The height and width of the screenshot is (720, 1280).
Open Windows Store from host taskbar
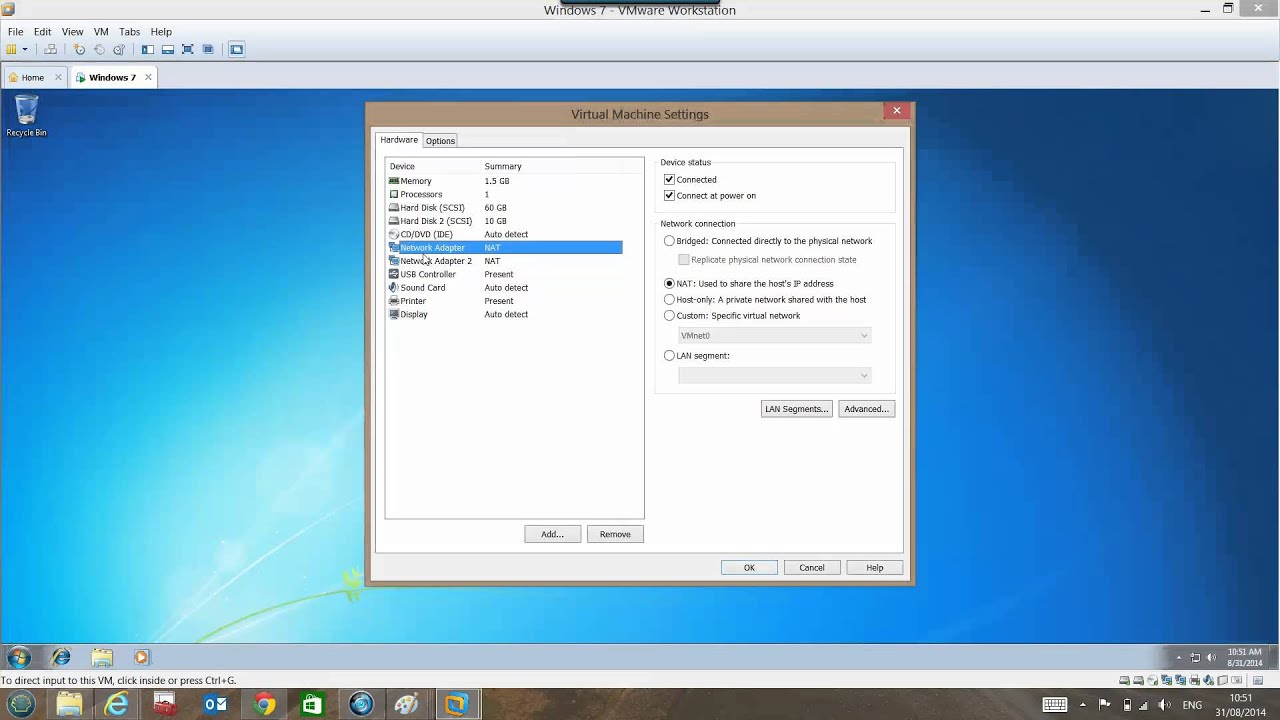312,705
